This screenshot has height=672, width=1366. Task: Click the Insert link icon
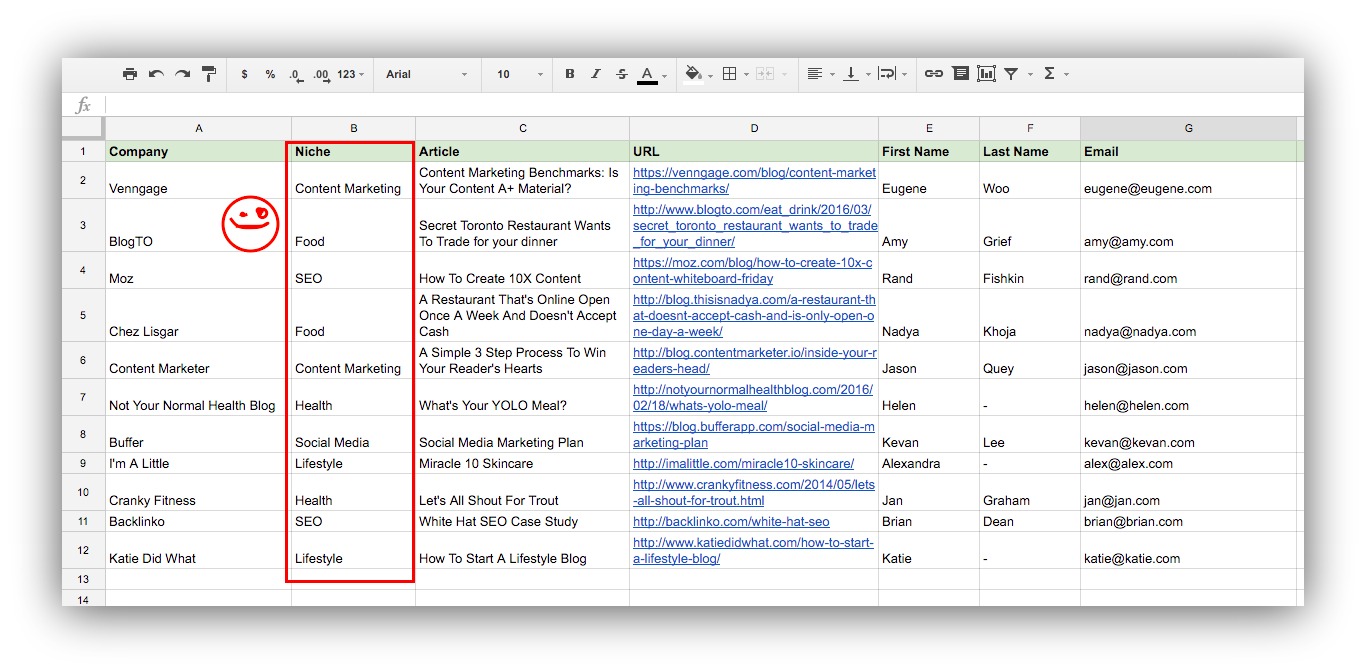click(934, 74)
